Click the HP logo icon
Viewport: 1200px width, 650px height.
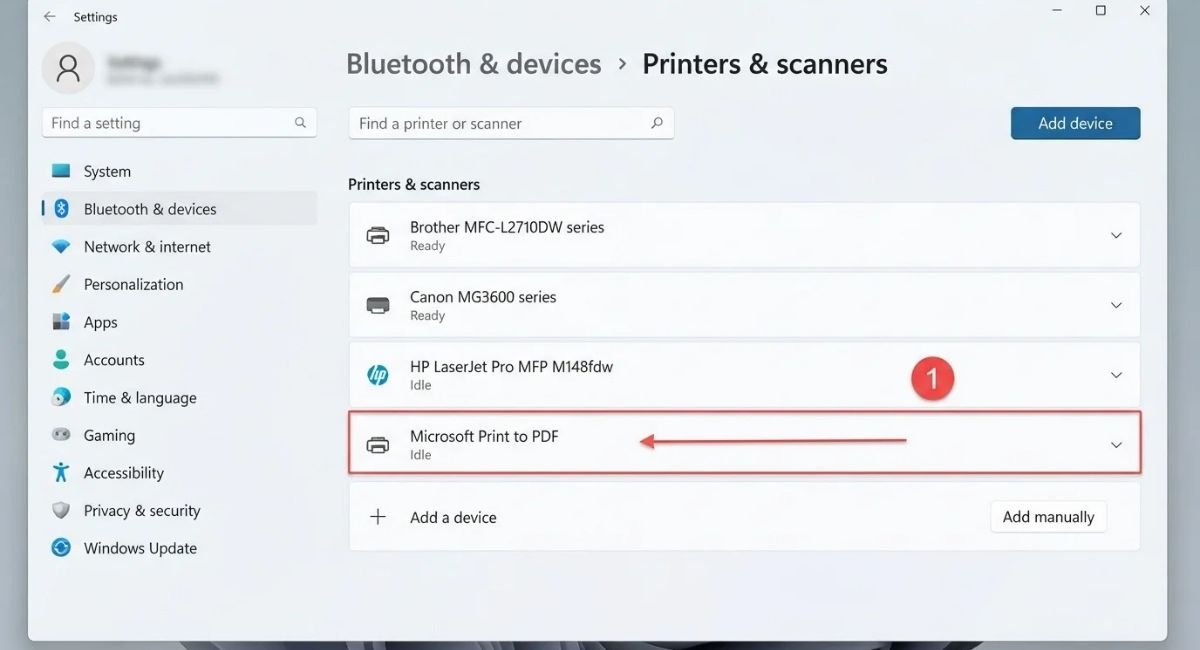378,375
